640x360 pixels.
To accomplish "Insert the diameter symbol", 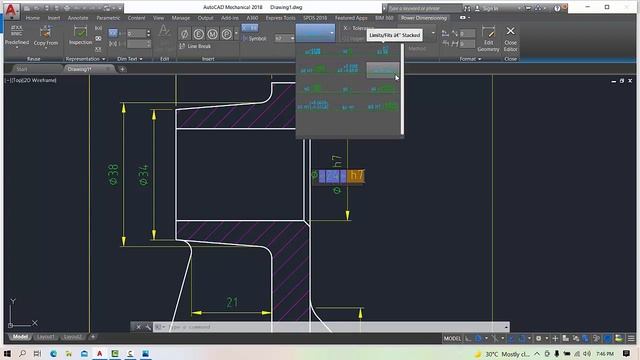I will [184, 34].
